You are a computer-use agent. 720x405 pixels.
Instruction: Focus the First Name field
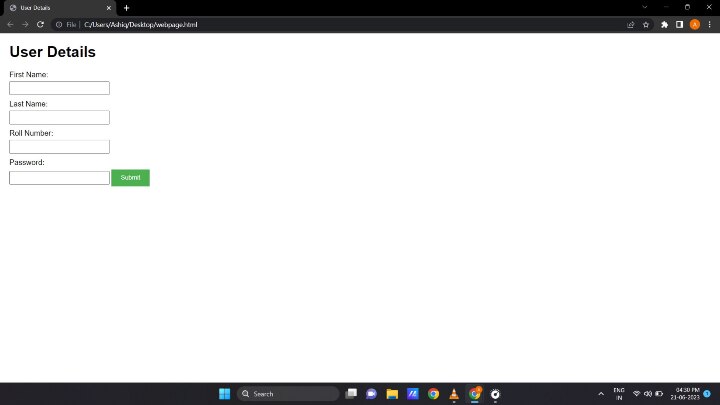click(59, 88)
